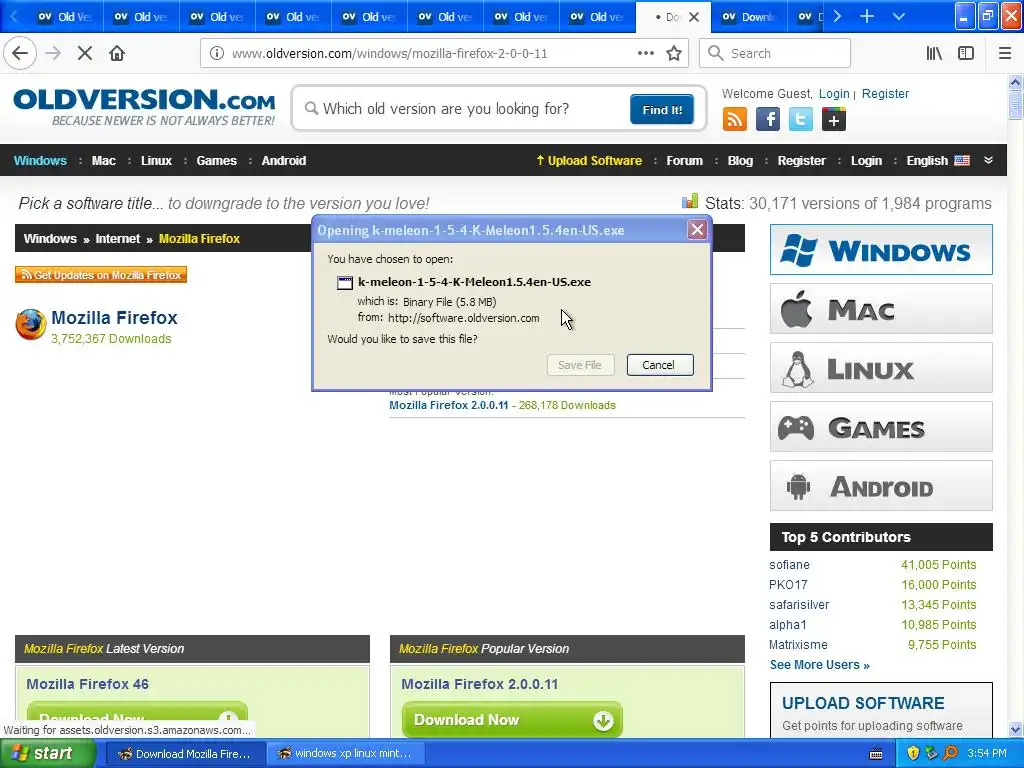Click the Google plus share icon
Image resolution: width=1024 pixels, height=768 pixels.
pos(833,120)
